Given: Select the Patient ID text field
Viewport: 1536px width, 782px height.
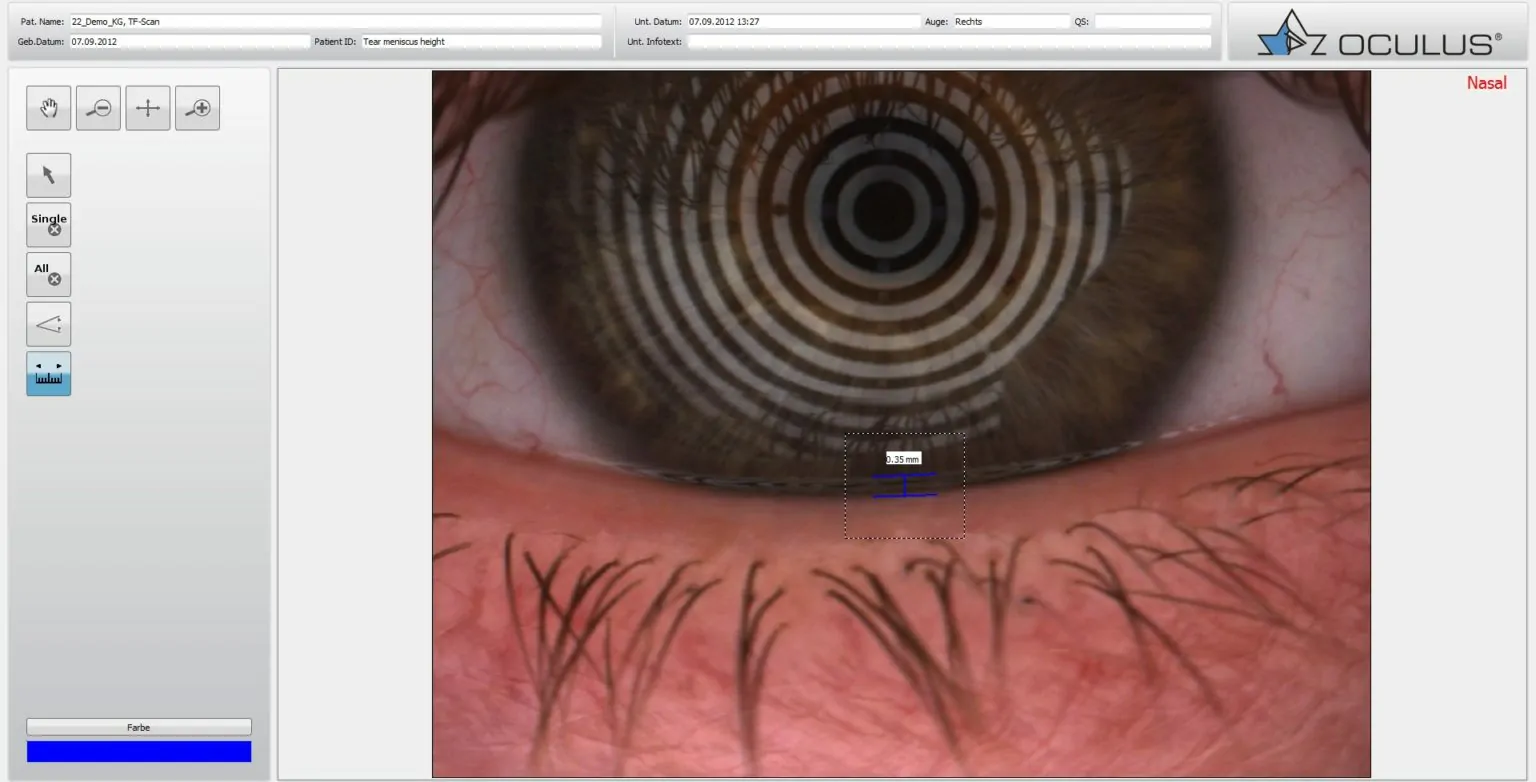Looking at the screenshot, I should 481,42.
